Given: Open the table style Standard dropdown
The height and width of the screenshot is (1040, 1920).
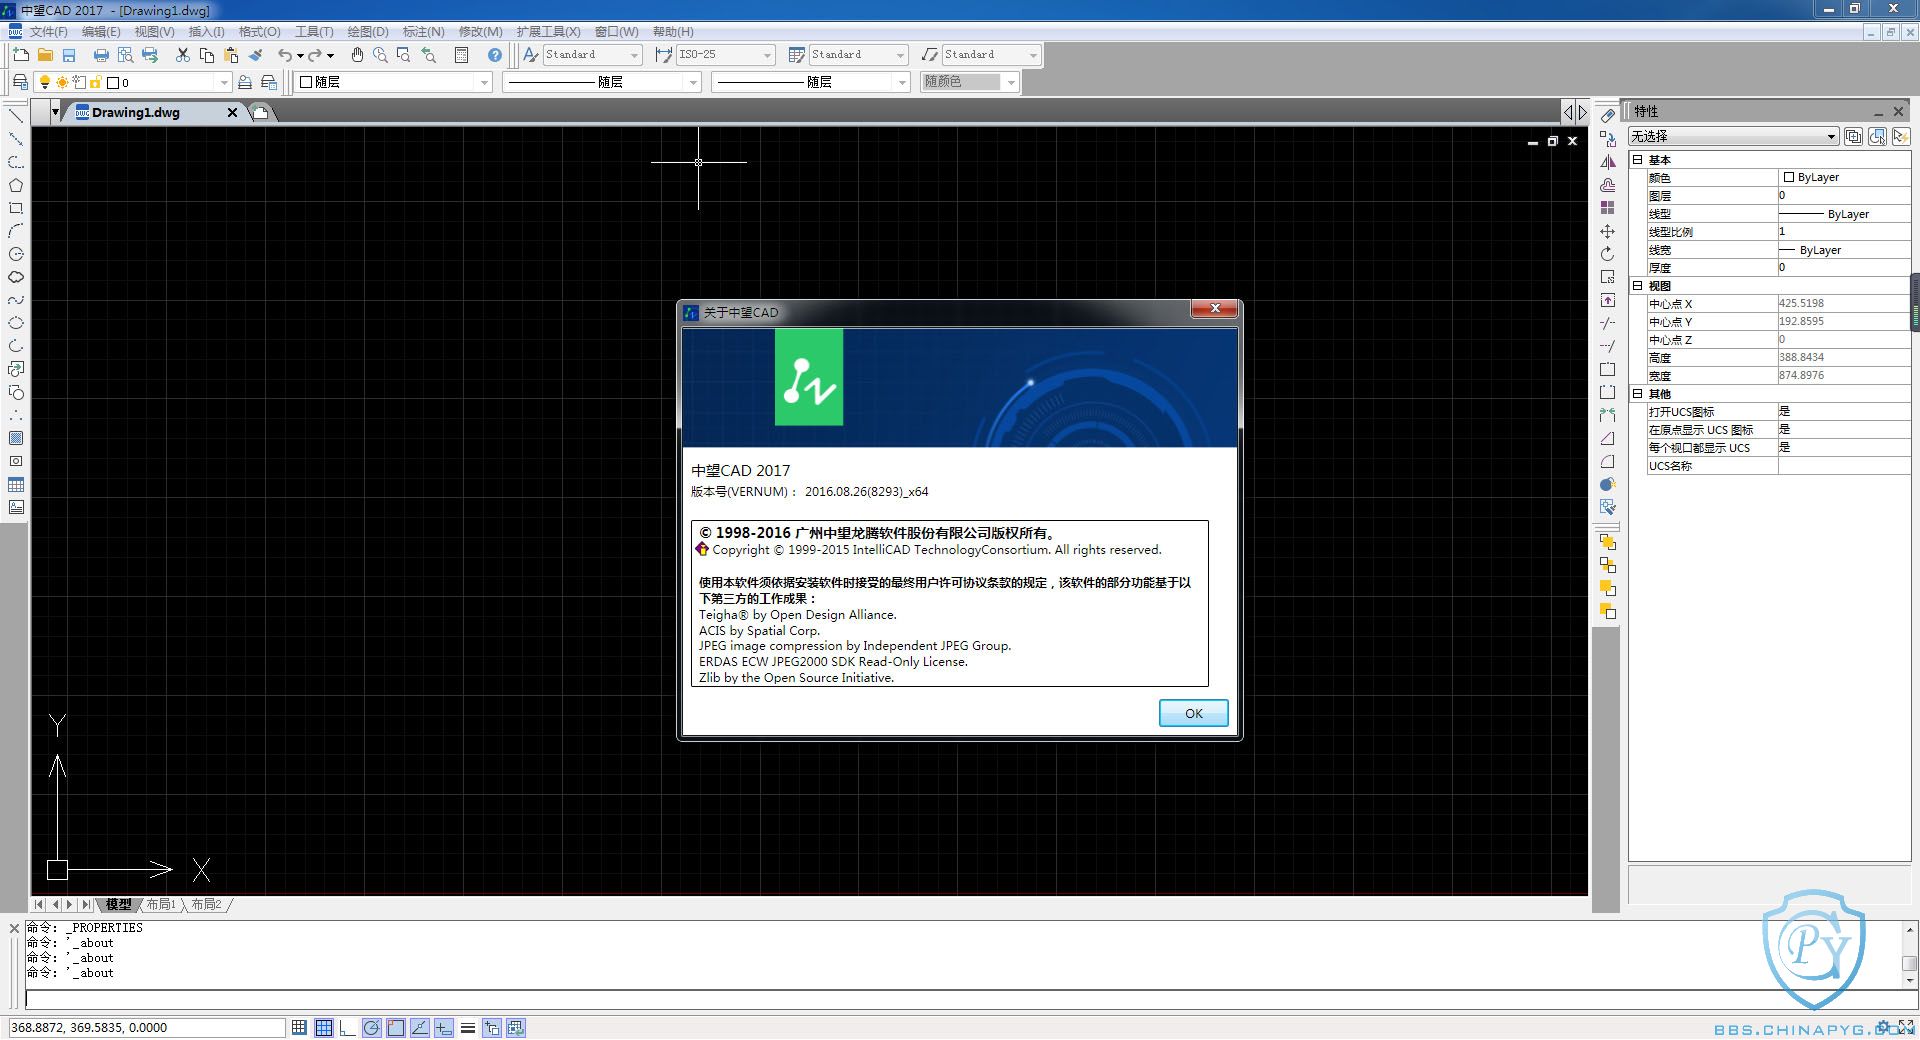Looking at the screenshot, I should click(900, 55).
